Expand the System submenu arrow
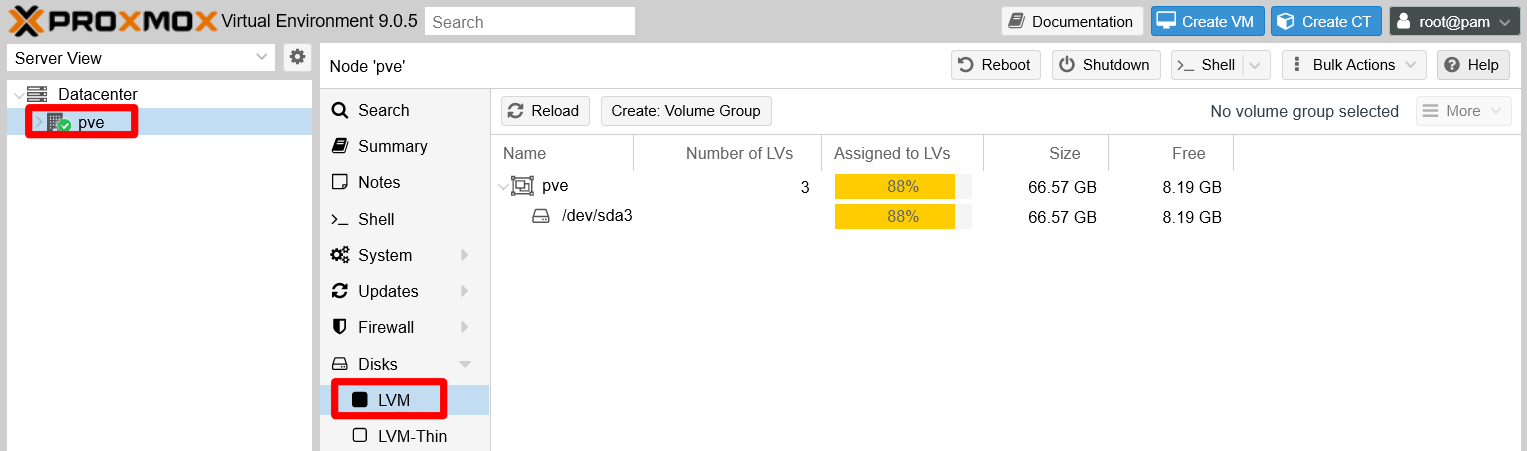 pyautogui.click(x=464, y=255)
